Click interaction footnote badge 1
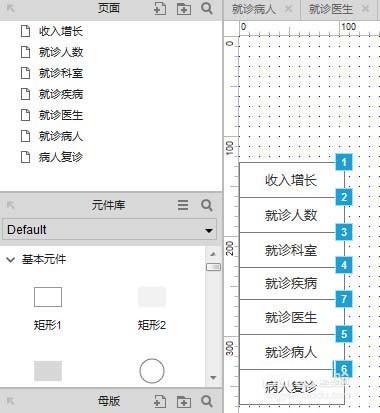This screenshot has height=413, width=380. coord(344,163)
